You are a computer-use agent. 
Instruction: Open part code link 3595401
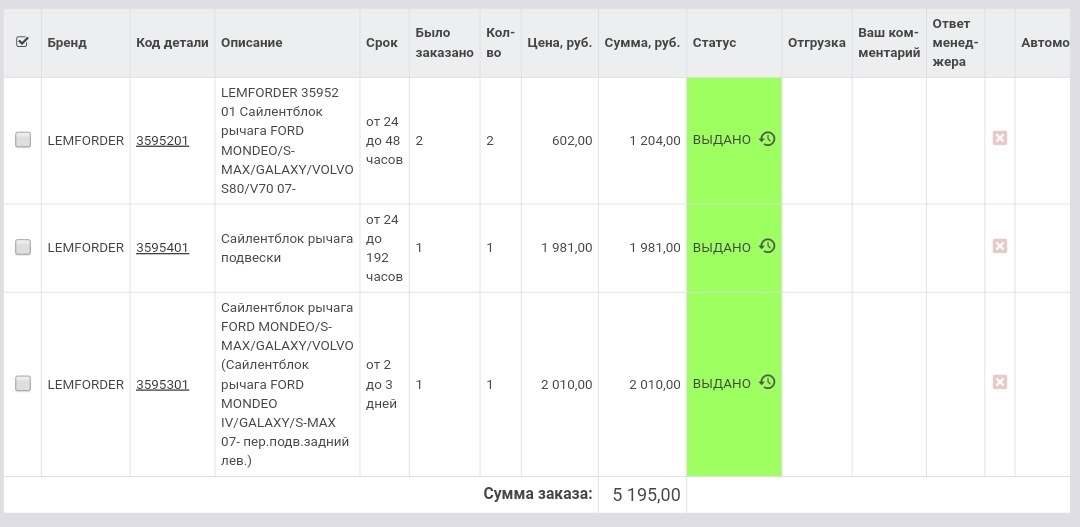pyautogui.click(x=162, y=248)
